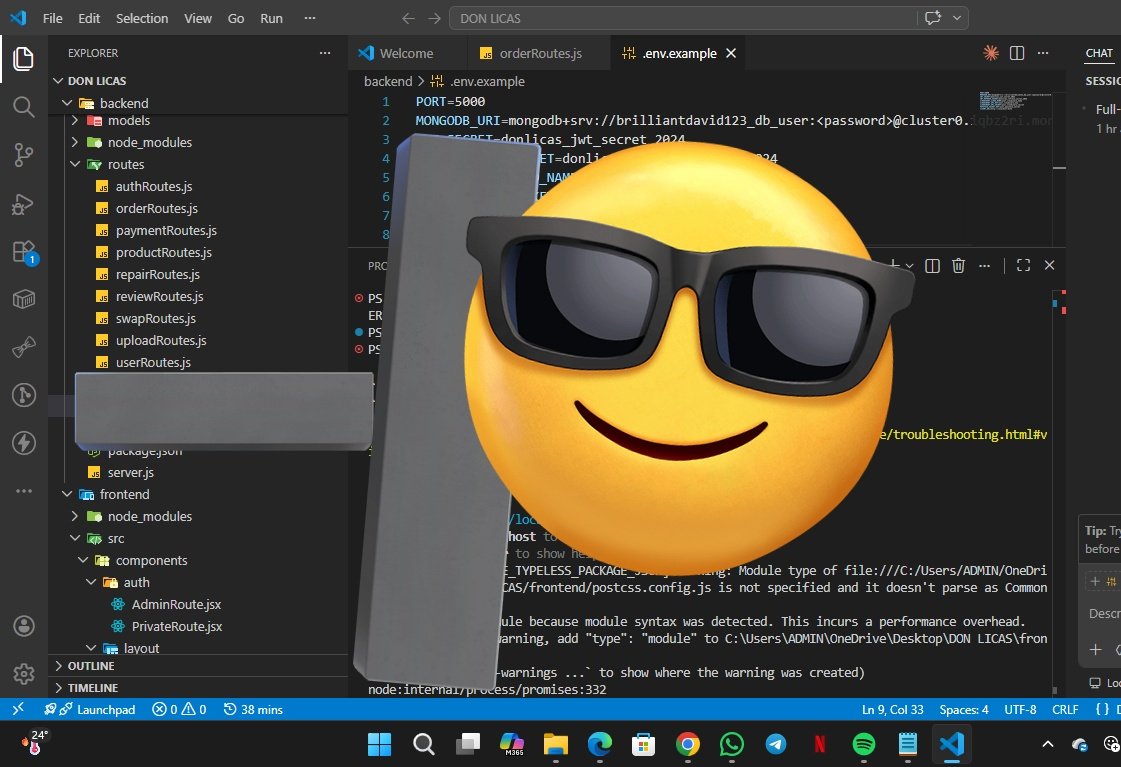This screenshot has width=1121, height=767.
Task: Open the Run and Debug view
Action: pos(24,204)
